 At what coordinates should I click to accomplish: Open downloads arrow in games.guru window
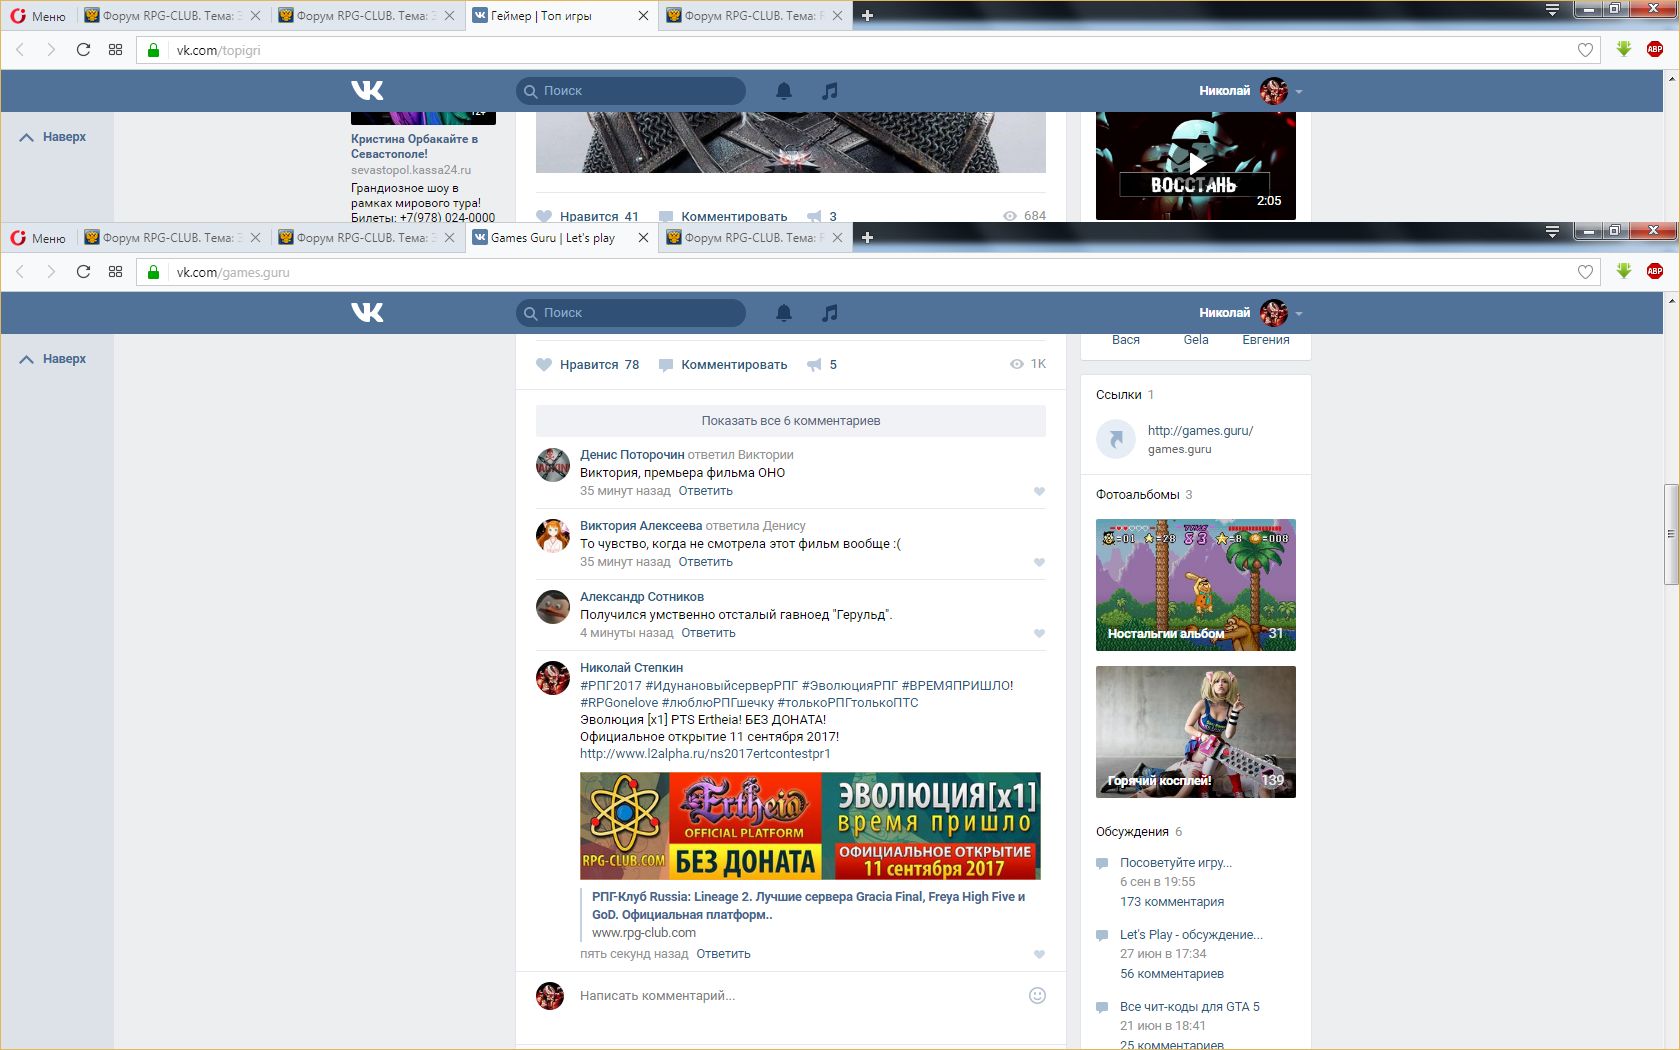[x=1624, y=271]
